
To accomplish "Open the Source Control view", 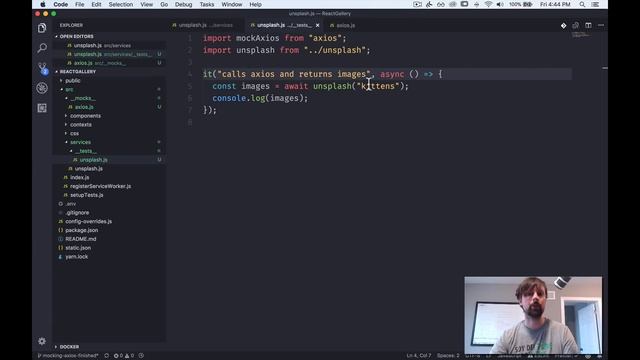I will click(x=42, y=68).
